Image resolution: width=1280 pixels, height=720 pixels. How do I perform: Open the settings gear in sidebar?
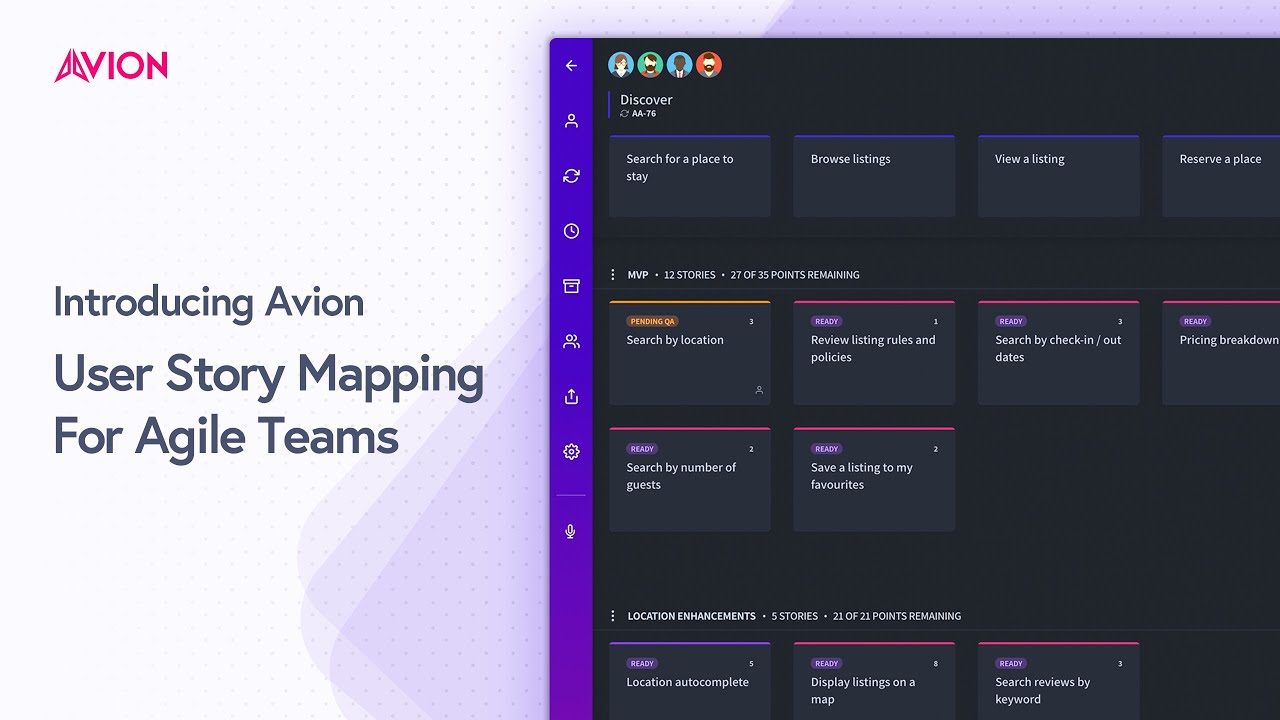(571, 451)
